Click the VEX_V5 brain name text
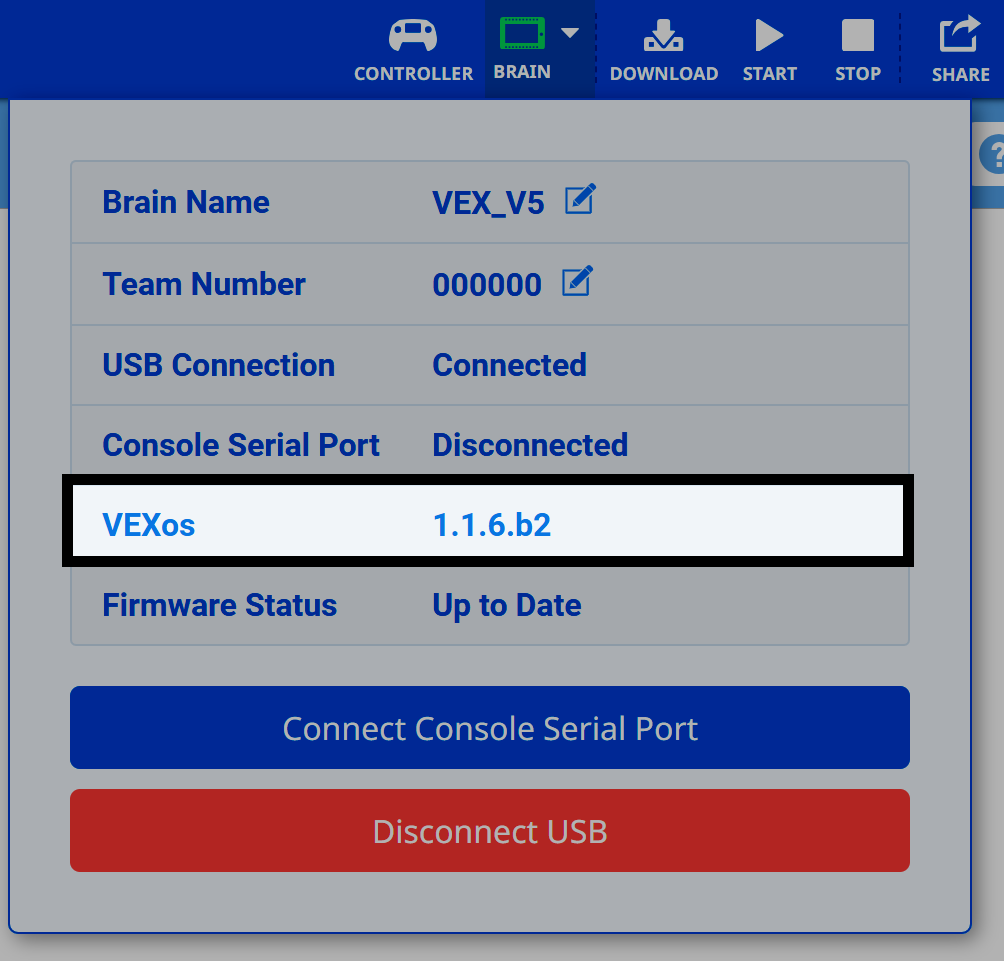 point(487,201)
